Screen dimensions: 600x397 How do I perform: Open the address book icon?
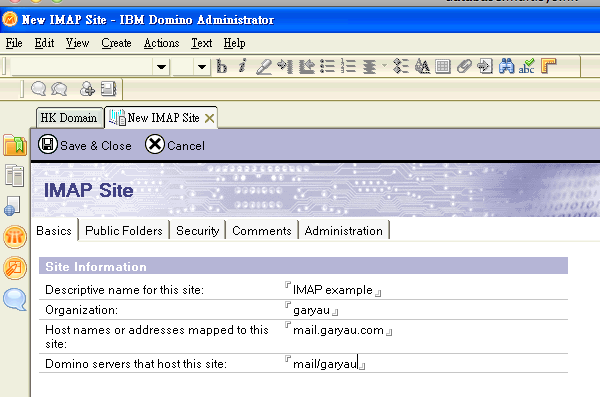[108, 89]
